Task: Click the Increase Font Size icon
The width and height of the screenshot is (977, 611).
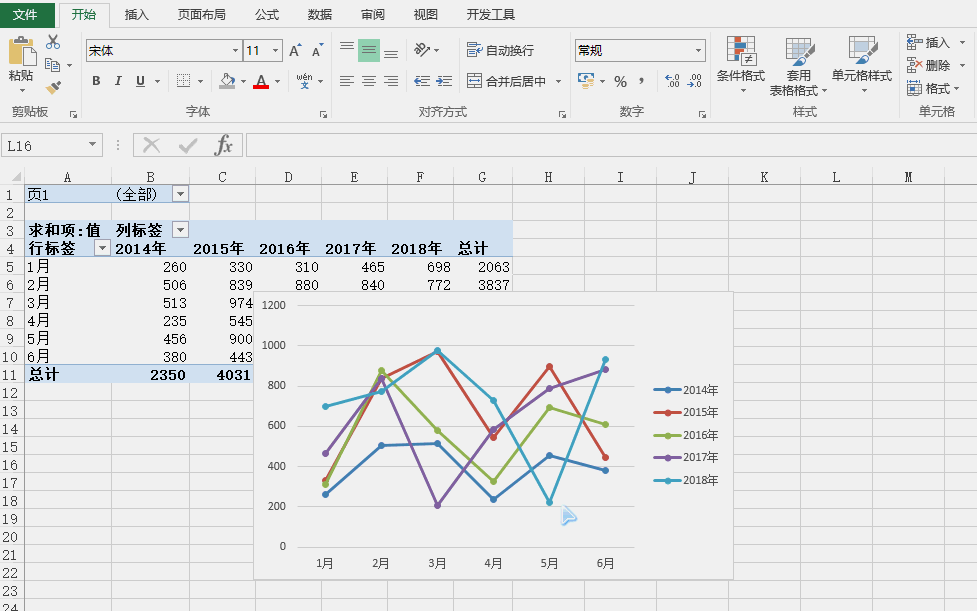Action: pos(295,51)
